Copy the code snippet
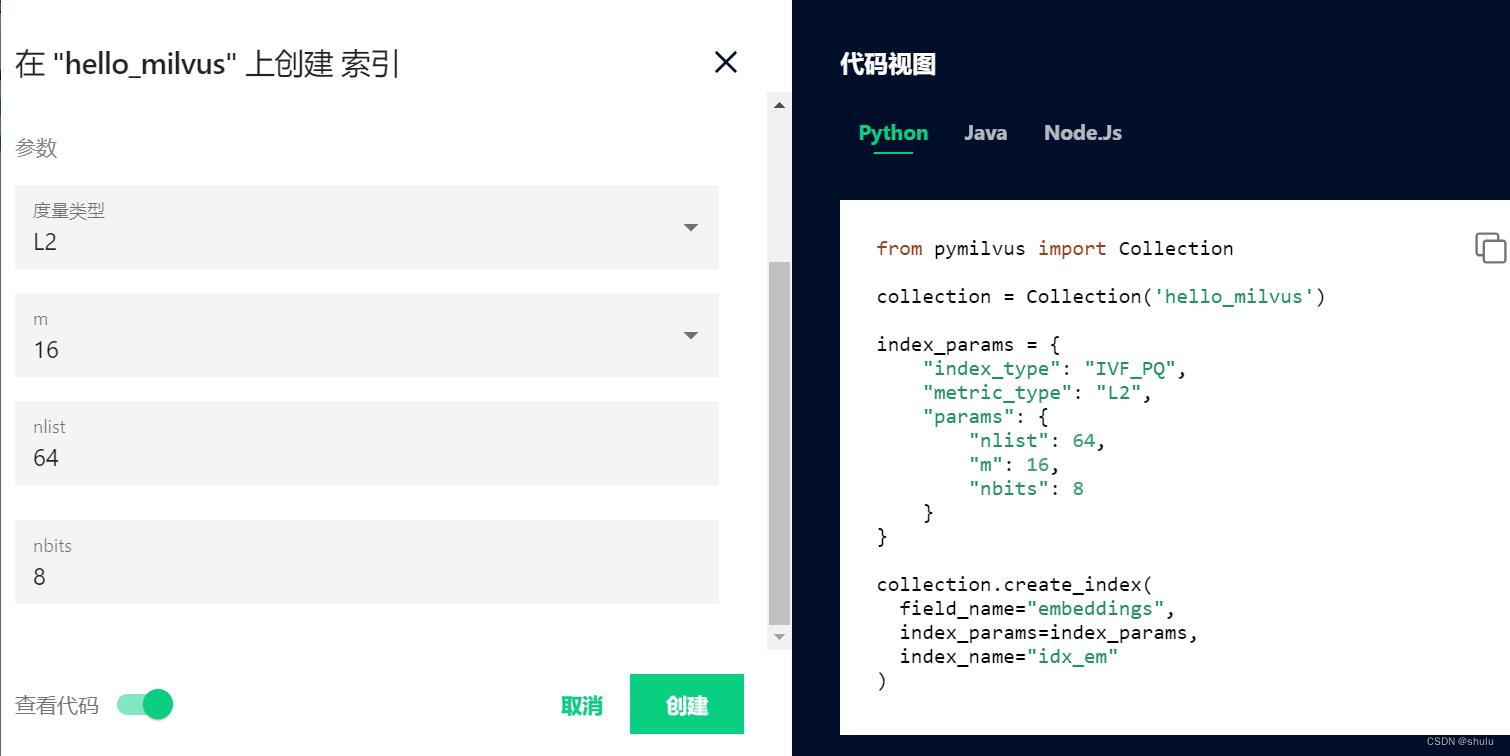This screenshot has height=756, width=1510. tap(1490, 248)
